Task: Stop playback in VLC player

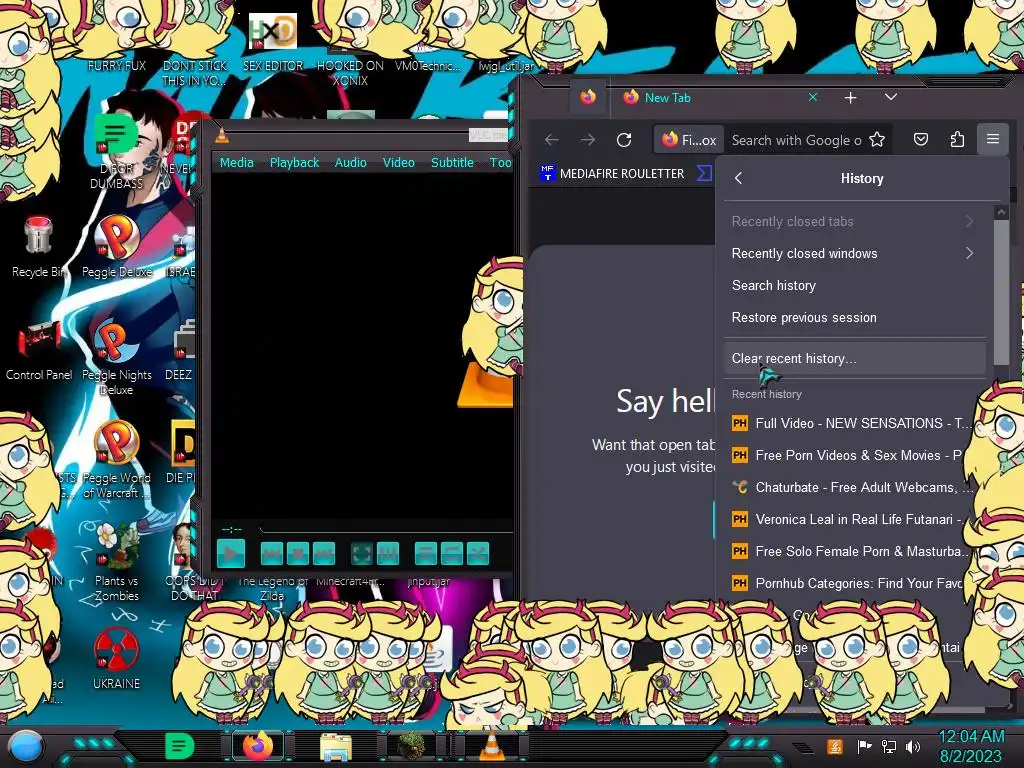Action: (x=298, y=554)
